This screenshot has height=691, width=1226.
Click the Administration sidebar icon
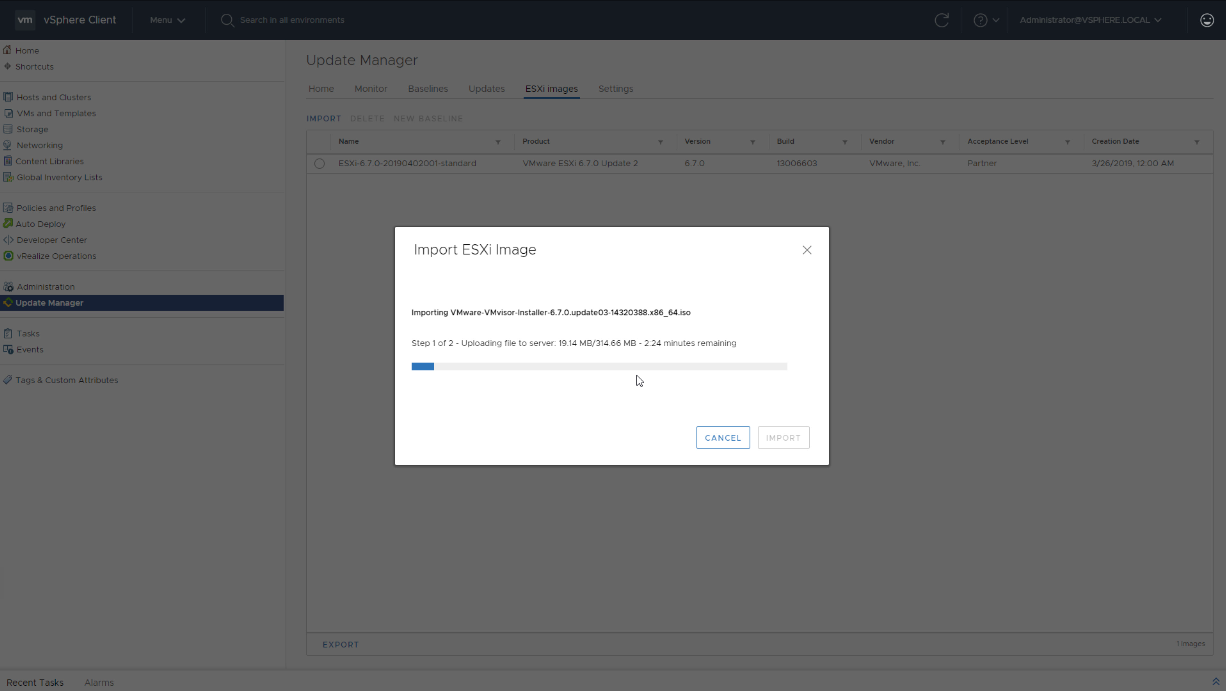click(x=8, y=287)
